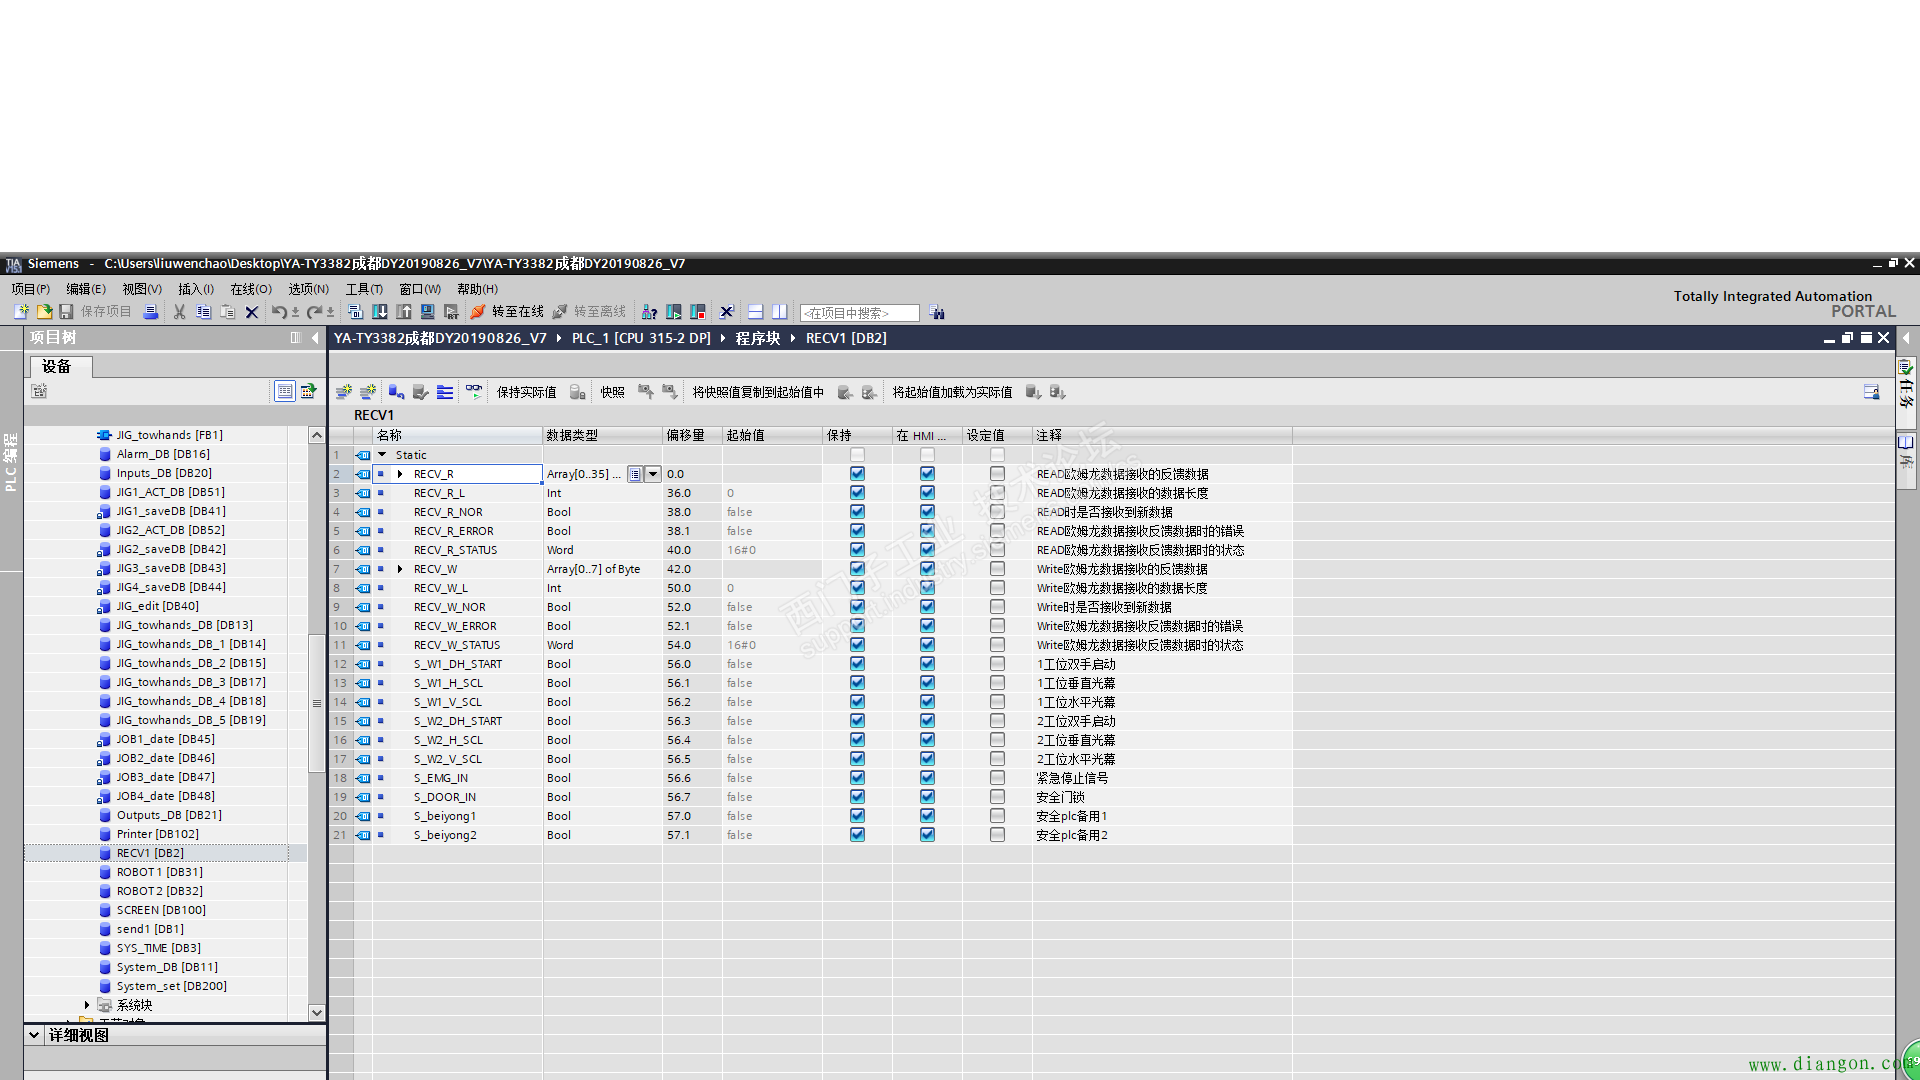Viewport: 1920px width, 1080px height.
Task: Toggle the HMI checkbox for S_EMG_IN row
Action: pos(927,778)
